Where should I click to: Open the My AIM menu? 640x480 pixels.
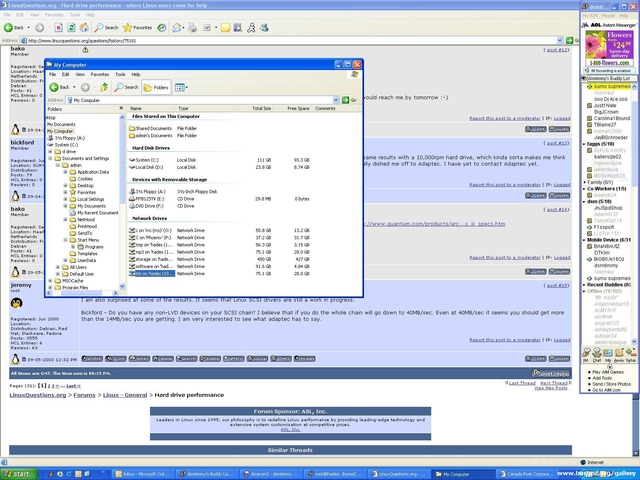click(590, 16)
